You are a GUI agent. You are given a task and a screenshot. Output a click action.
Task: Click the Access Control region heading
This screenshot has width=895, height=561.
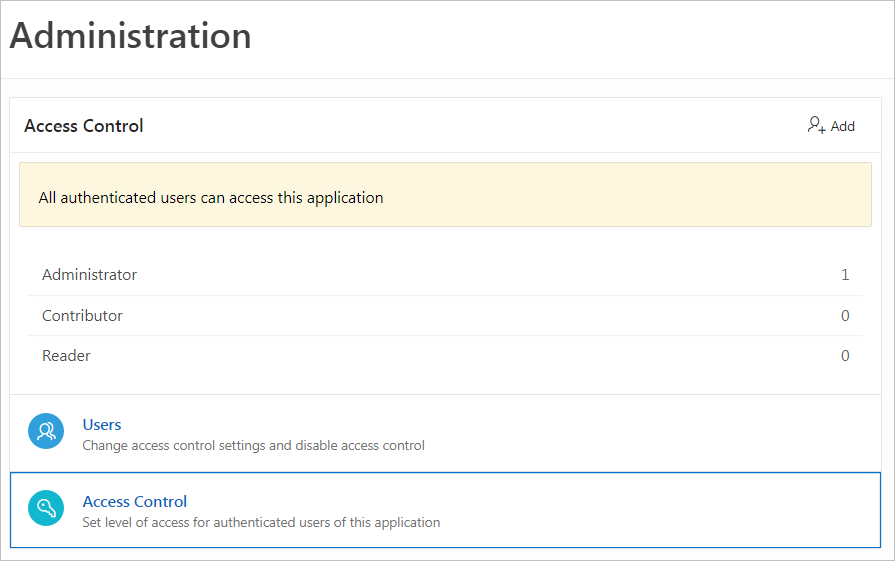point(84,126)
